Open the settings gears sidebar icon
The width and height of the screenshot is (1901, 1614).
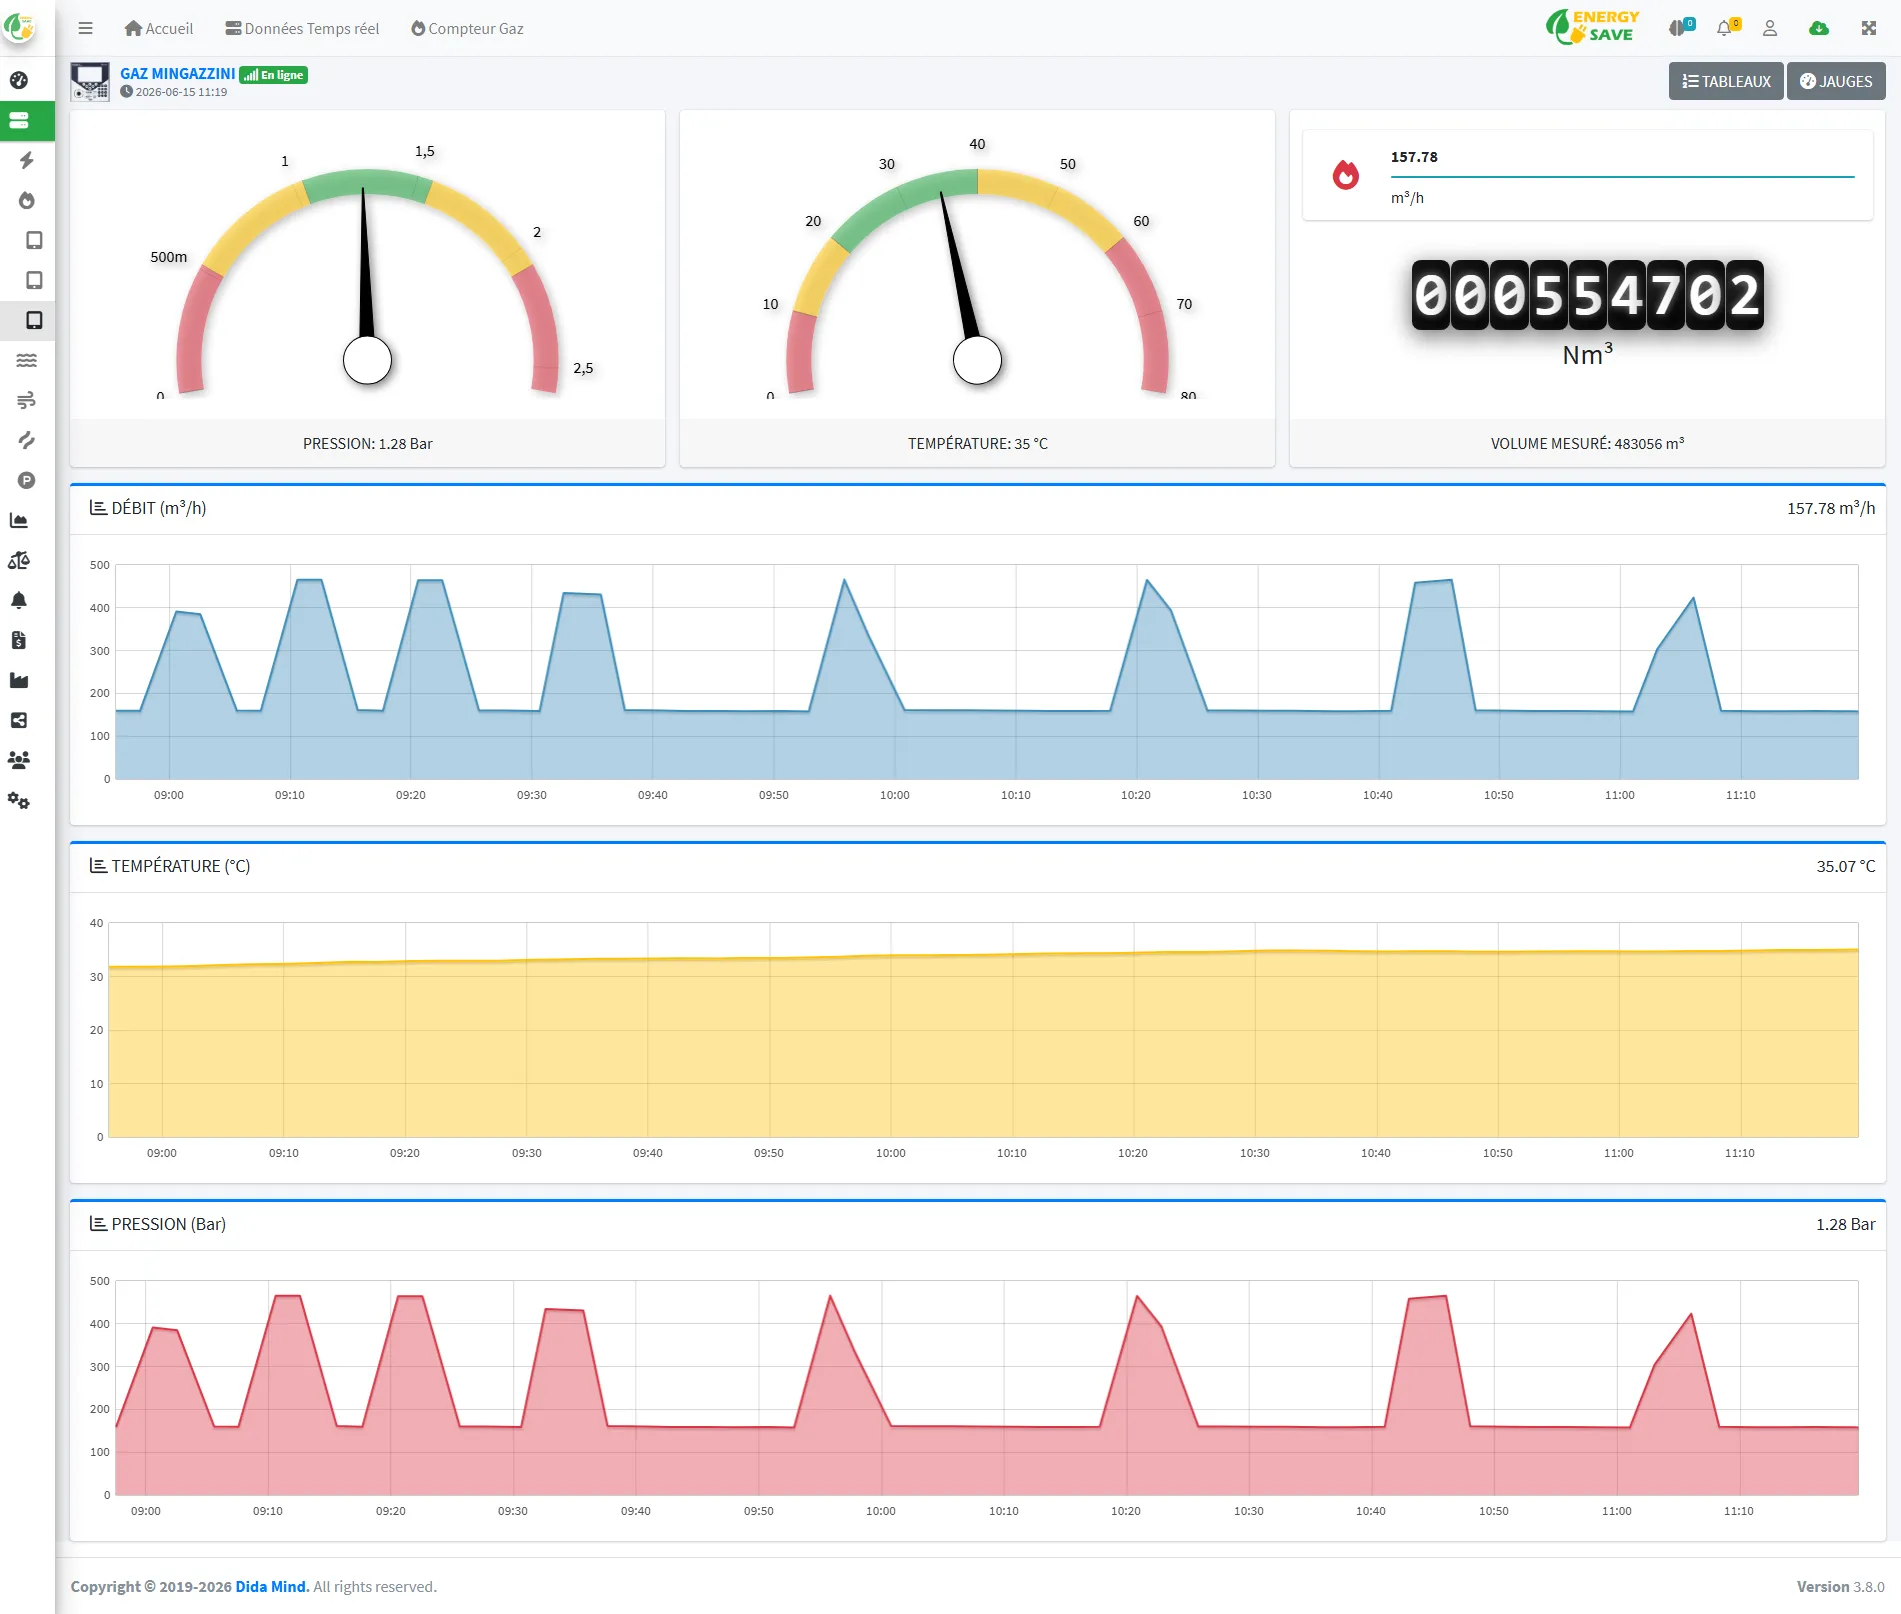(19, 801)
